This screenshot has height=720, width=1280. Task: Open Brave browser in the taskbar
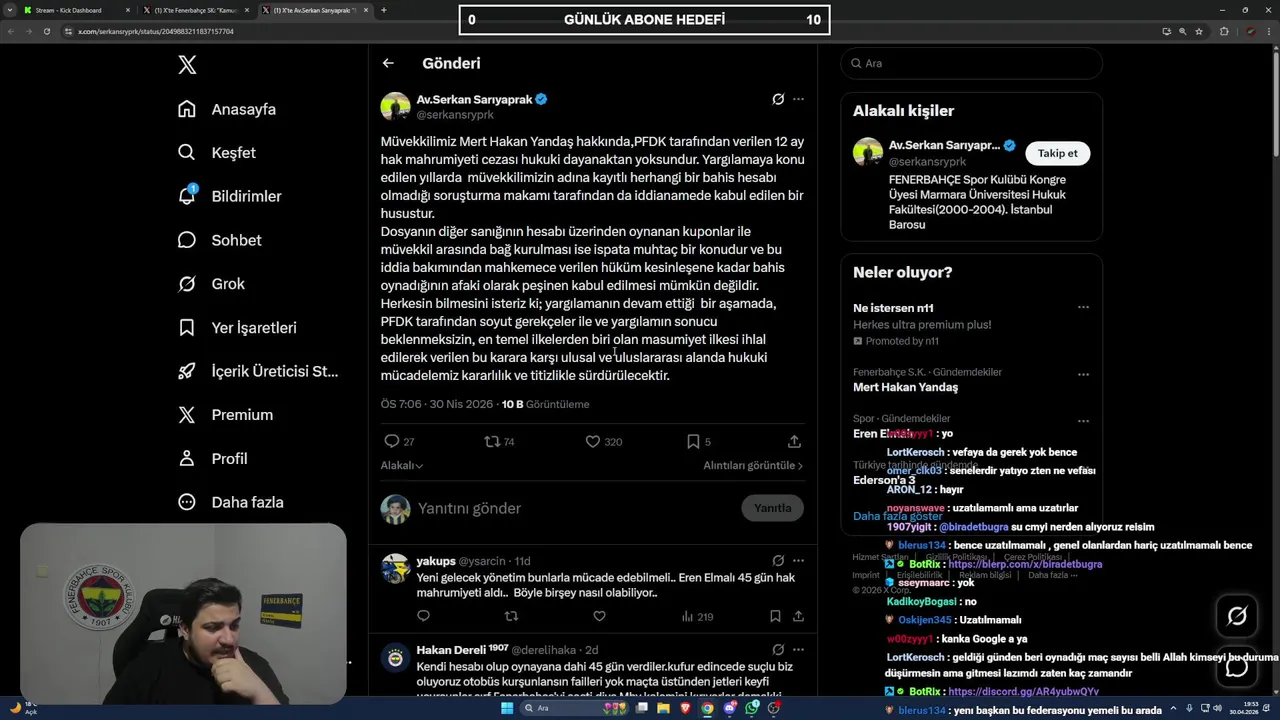[x=685, y=708]
